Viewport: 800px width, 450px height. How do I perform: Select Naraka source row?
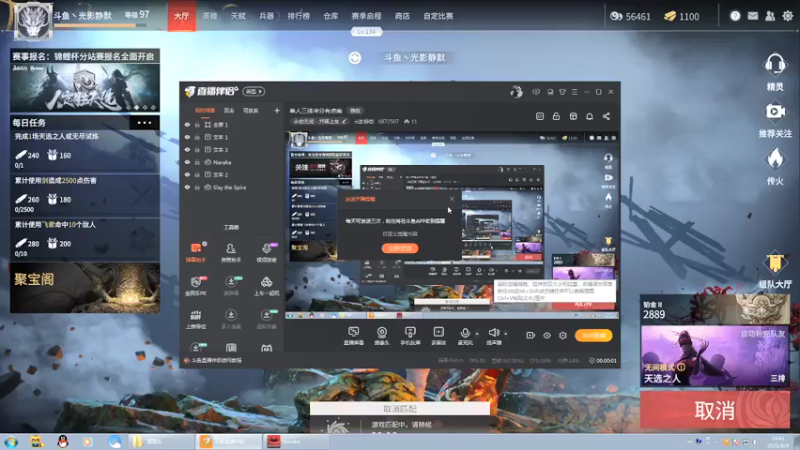click(232, 162)
